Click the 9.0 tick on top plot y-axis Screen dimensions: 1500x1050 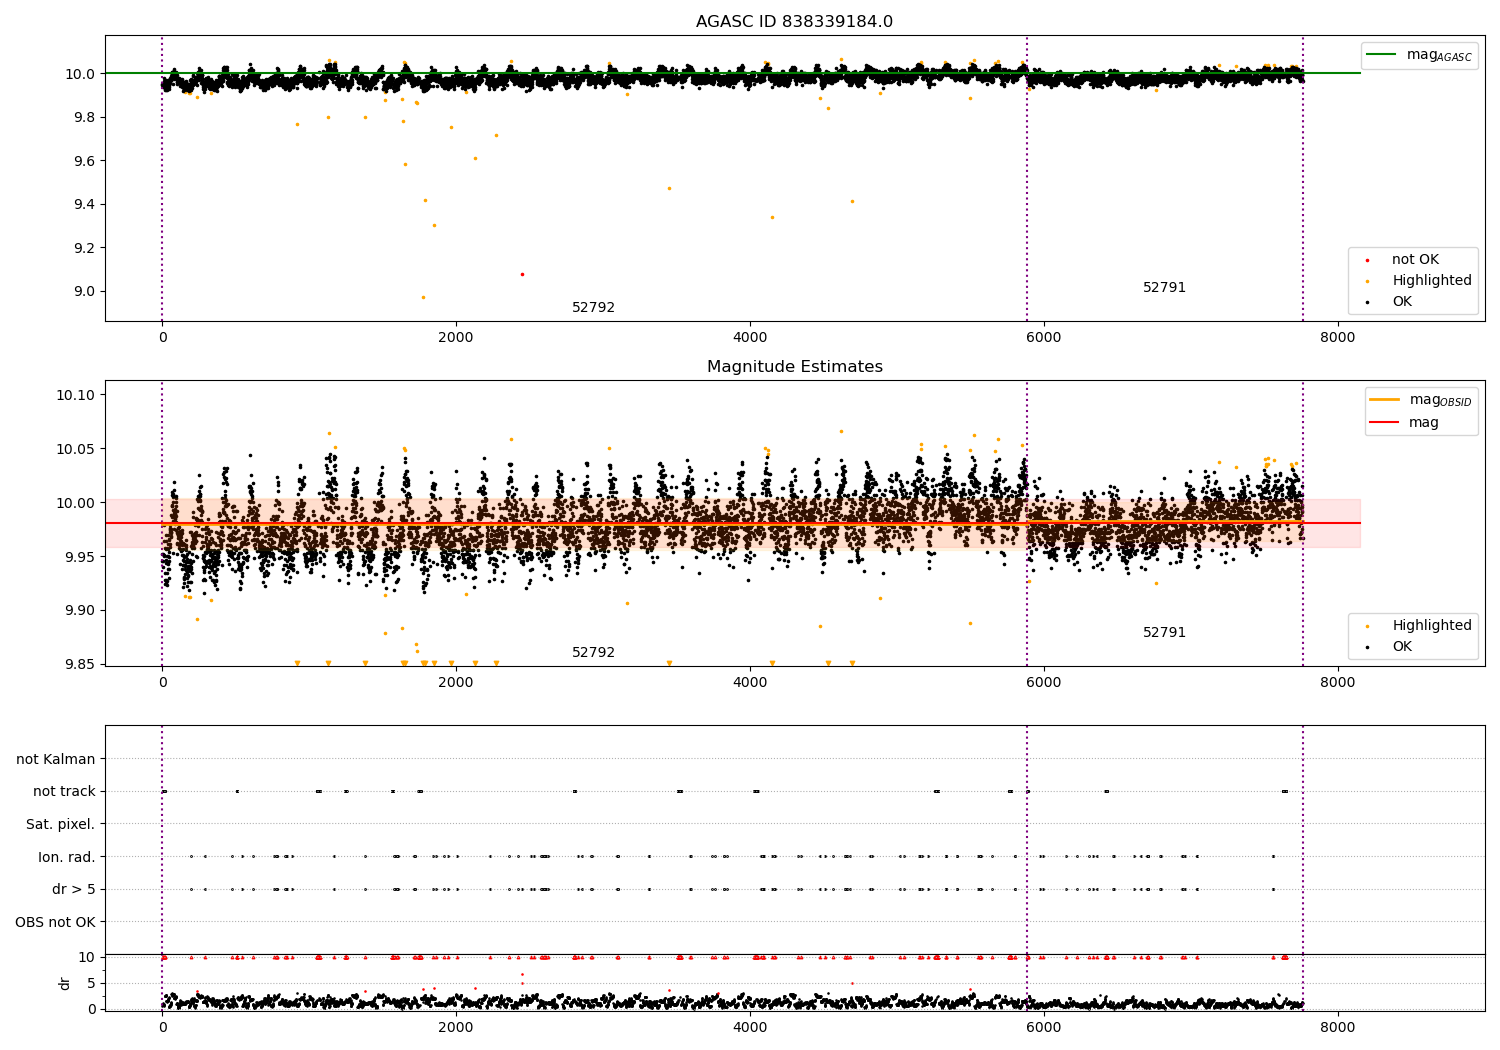pyautogui.click(x=85, y=292)
